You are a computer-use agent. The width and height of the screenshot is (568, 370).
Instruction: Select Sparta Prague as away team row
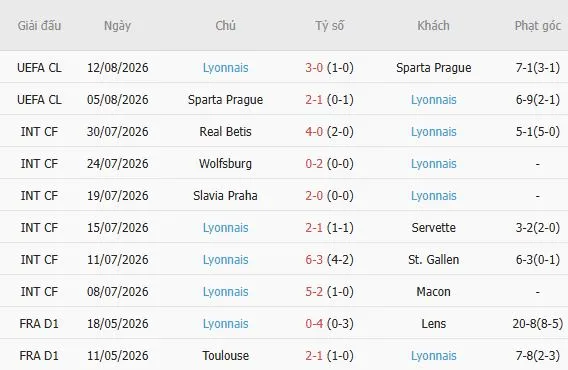coord(434,68)
